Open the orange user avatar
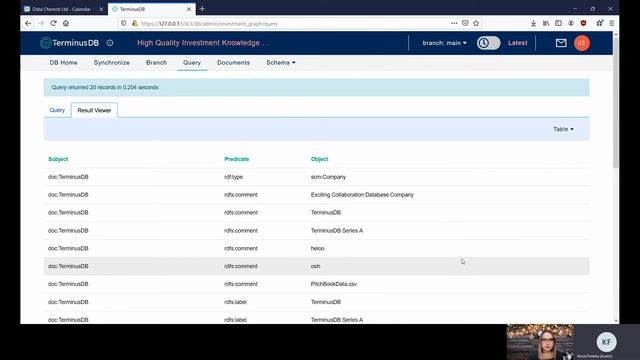This screenshot has width=640, height=360. (582, 43)
